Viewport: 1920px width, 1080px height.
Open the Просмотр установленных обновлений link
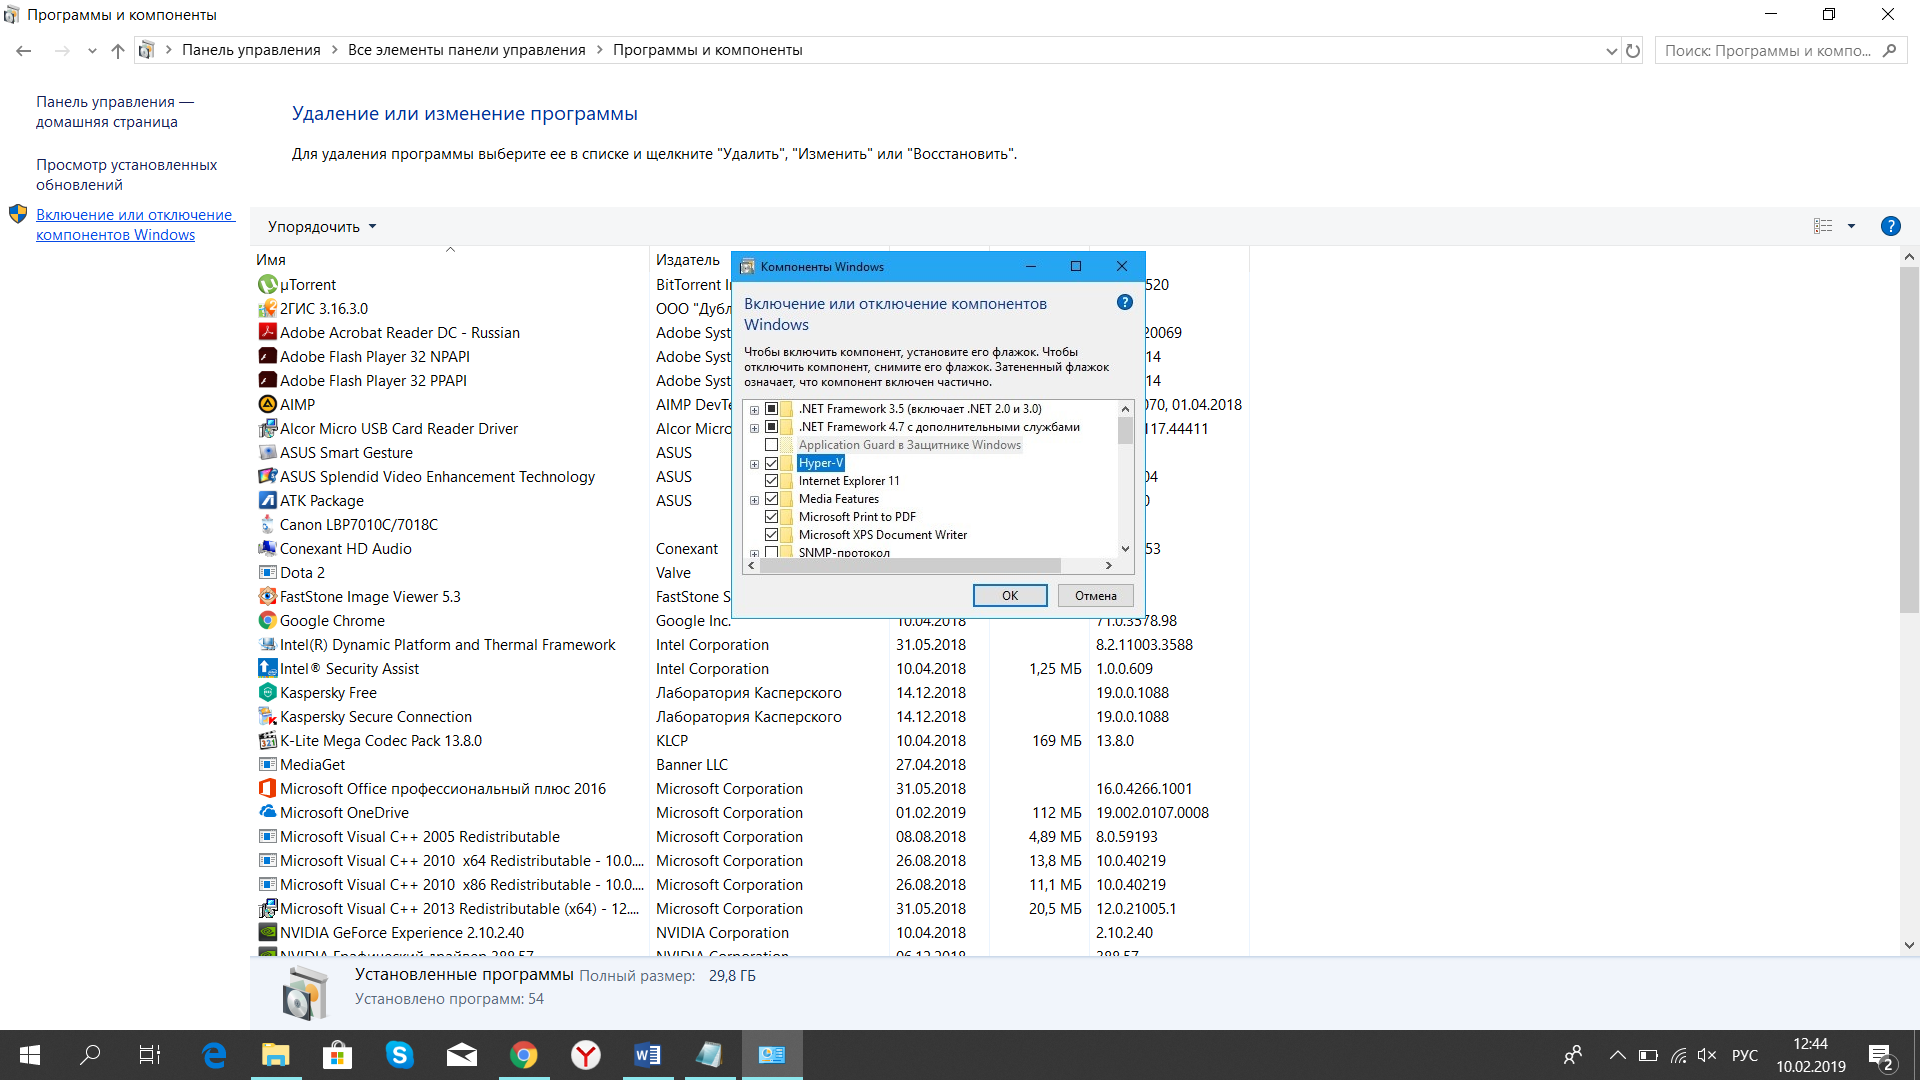(127, 175)
